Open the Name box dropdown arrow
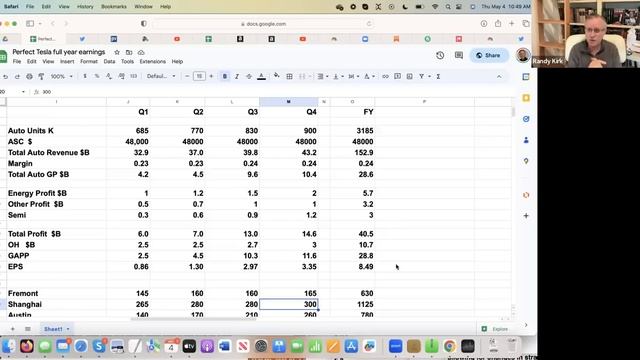Viewport: 640px width, 360px height. click(23, 92)
